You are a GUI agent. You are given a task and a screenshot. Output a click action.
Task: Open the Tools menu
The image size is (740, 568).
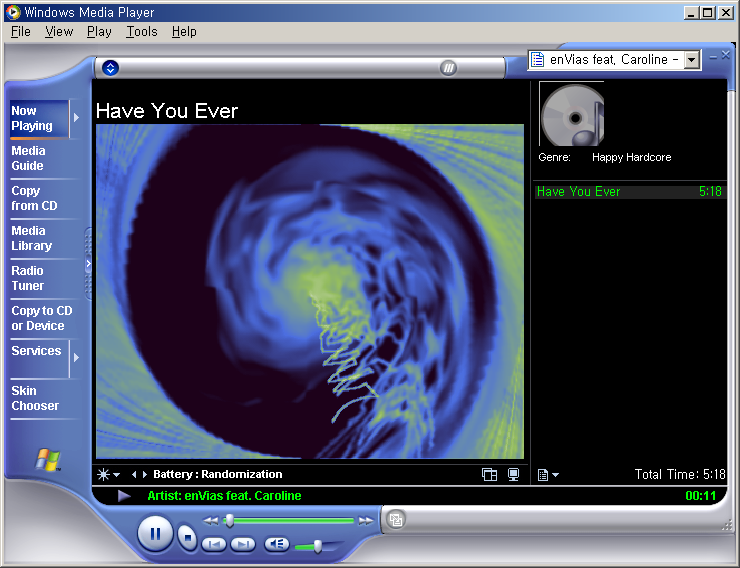tap(142, 32)
